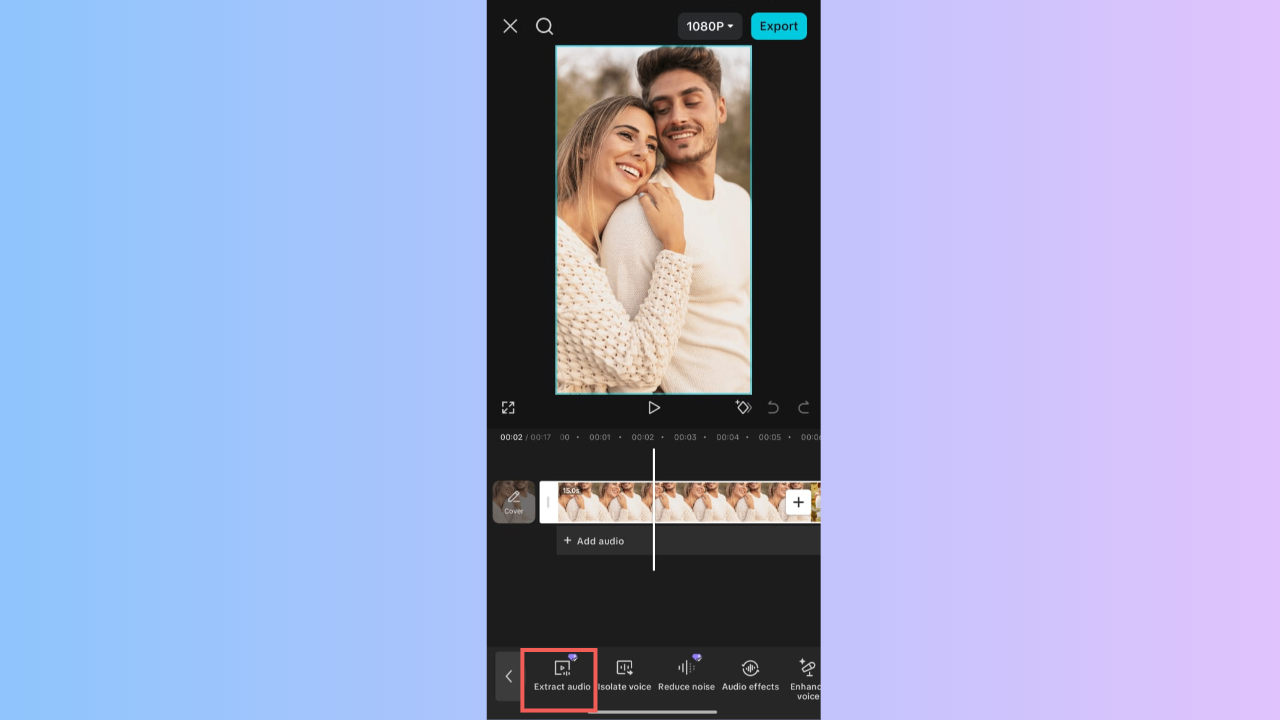1280x720 pixels.
Task: Add a keyframe with diamond icon
Action: [743, 407]
